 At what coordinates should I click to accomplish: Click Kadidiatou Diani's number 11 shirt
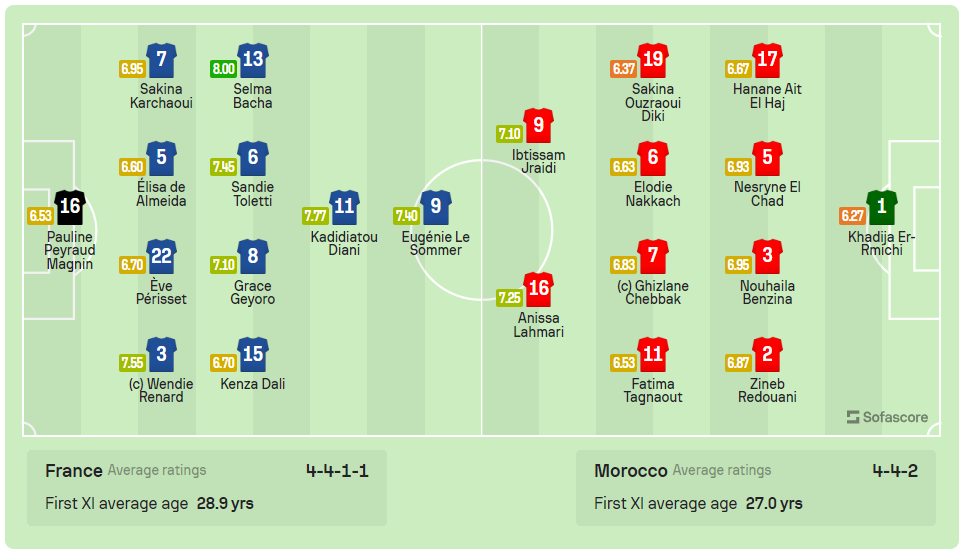coord(344,207)
